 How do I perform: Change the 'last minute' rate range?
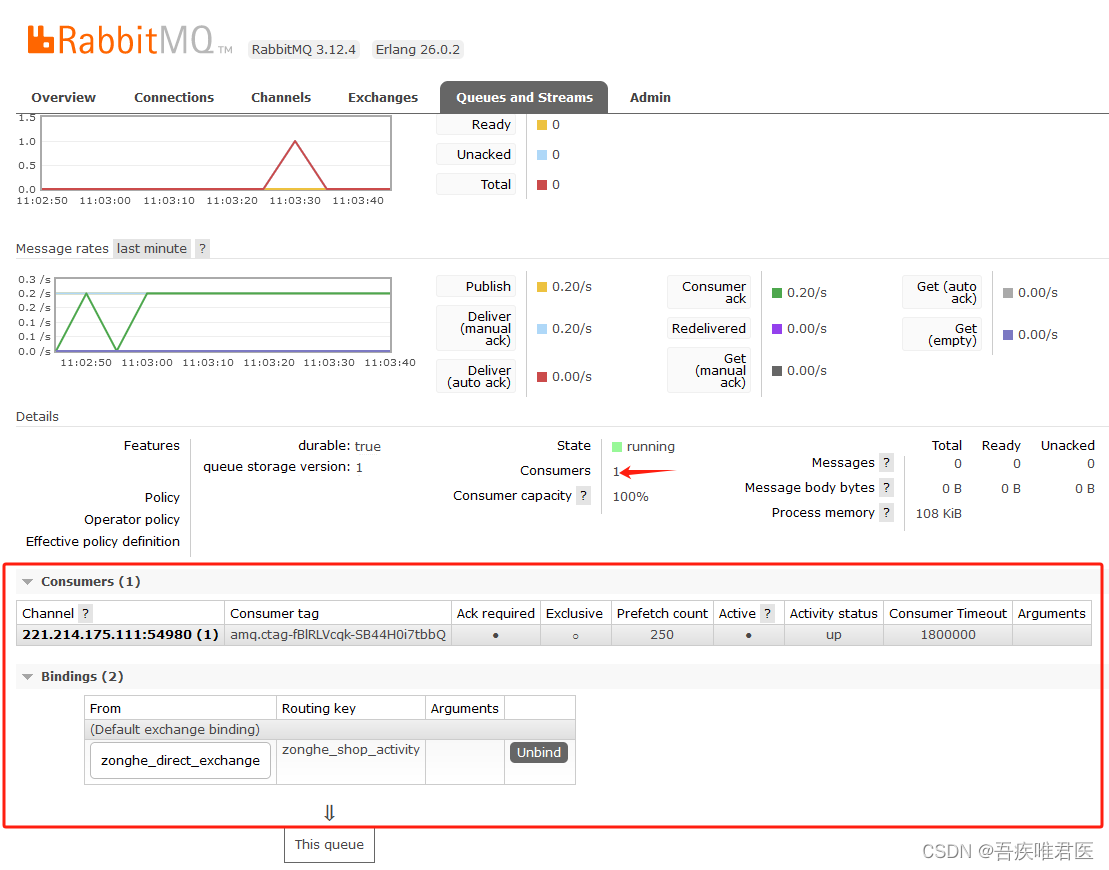(151, 249)
